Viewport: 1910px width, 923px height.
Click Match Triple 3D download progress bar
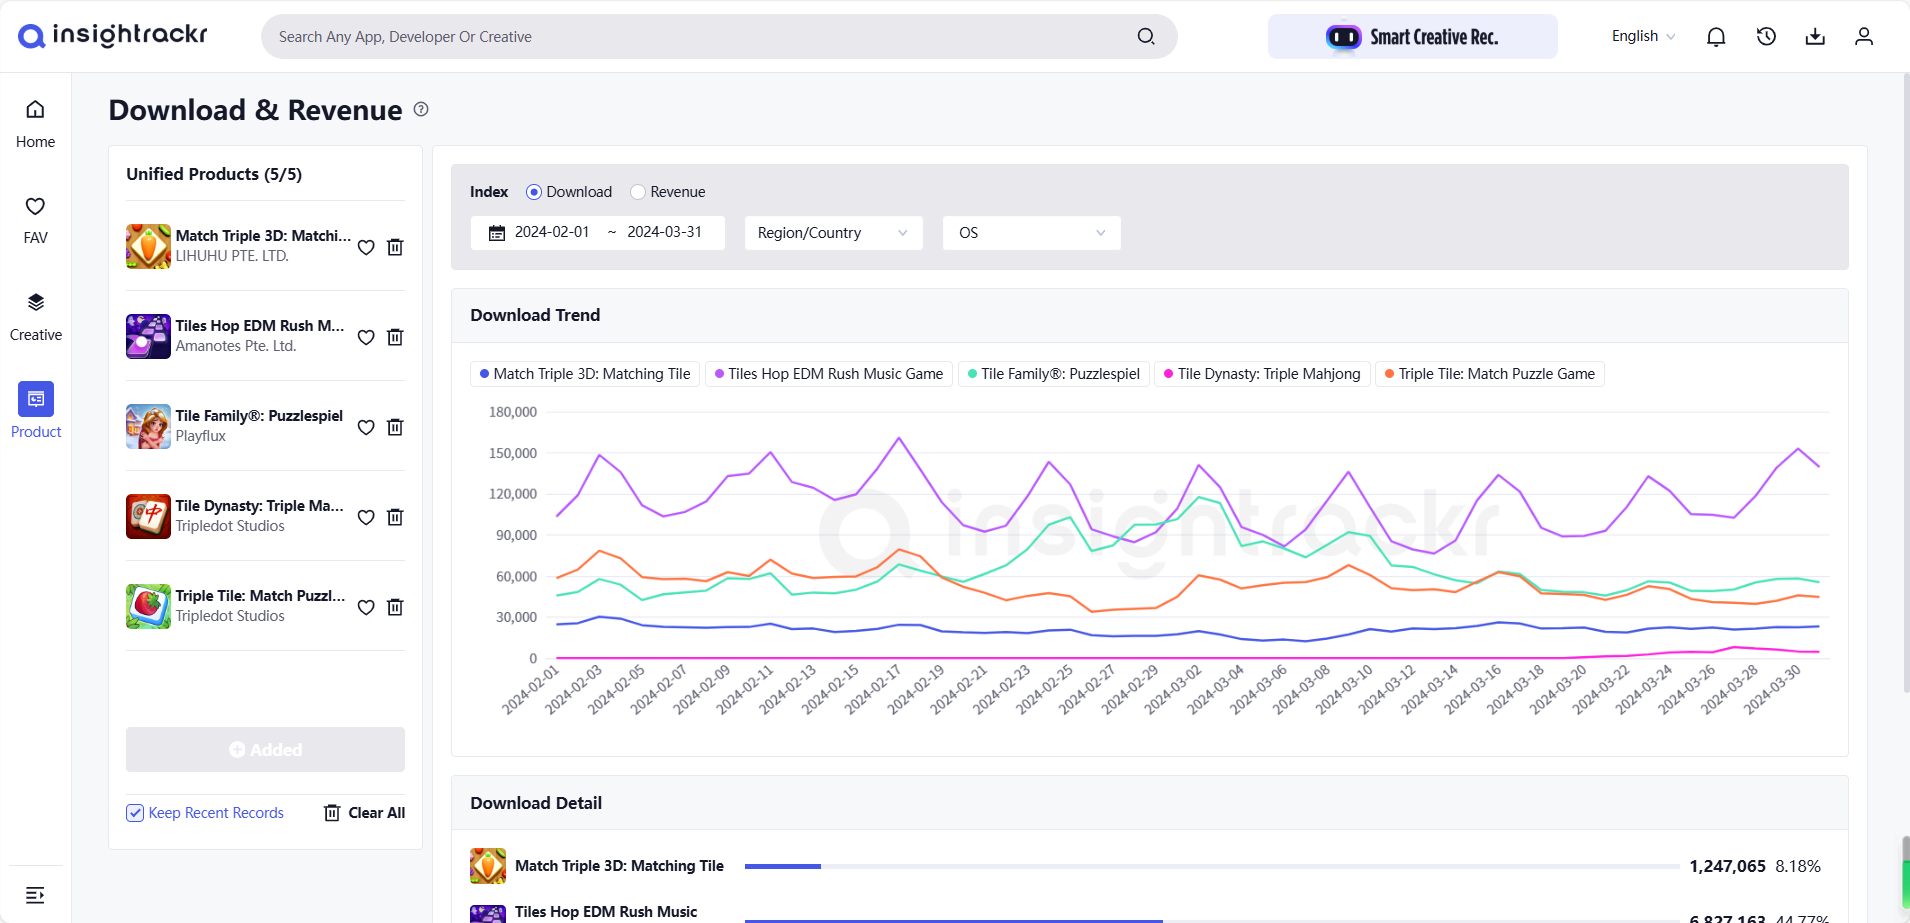pos(1212,866)
